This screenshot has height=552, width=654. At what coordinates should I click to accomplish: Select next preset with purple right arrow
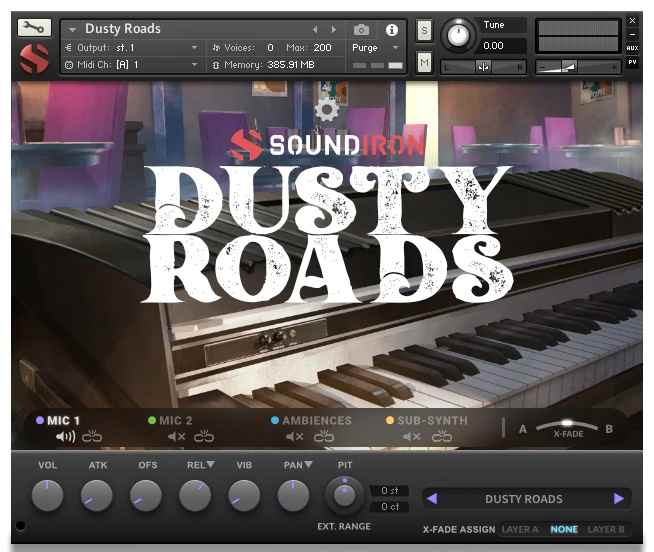coord(619,499)
